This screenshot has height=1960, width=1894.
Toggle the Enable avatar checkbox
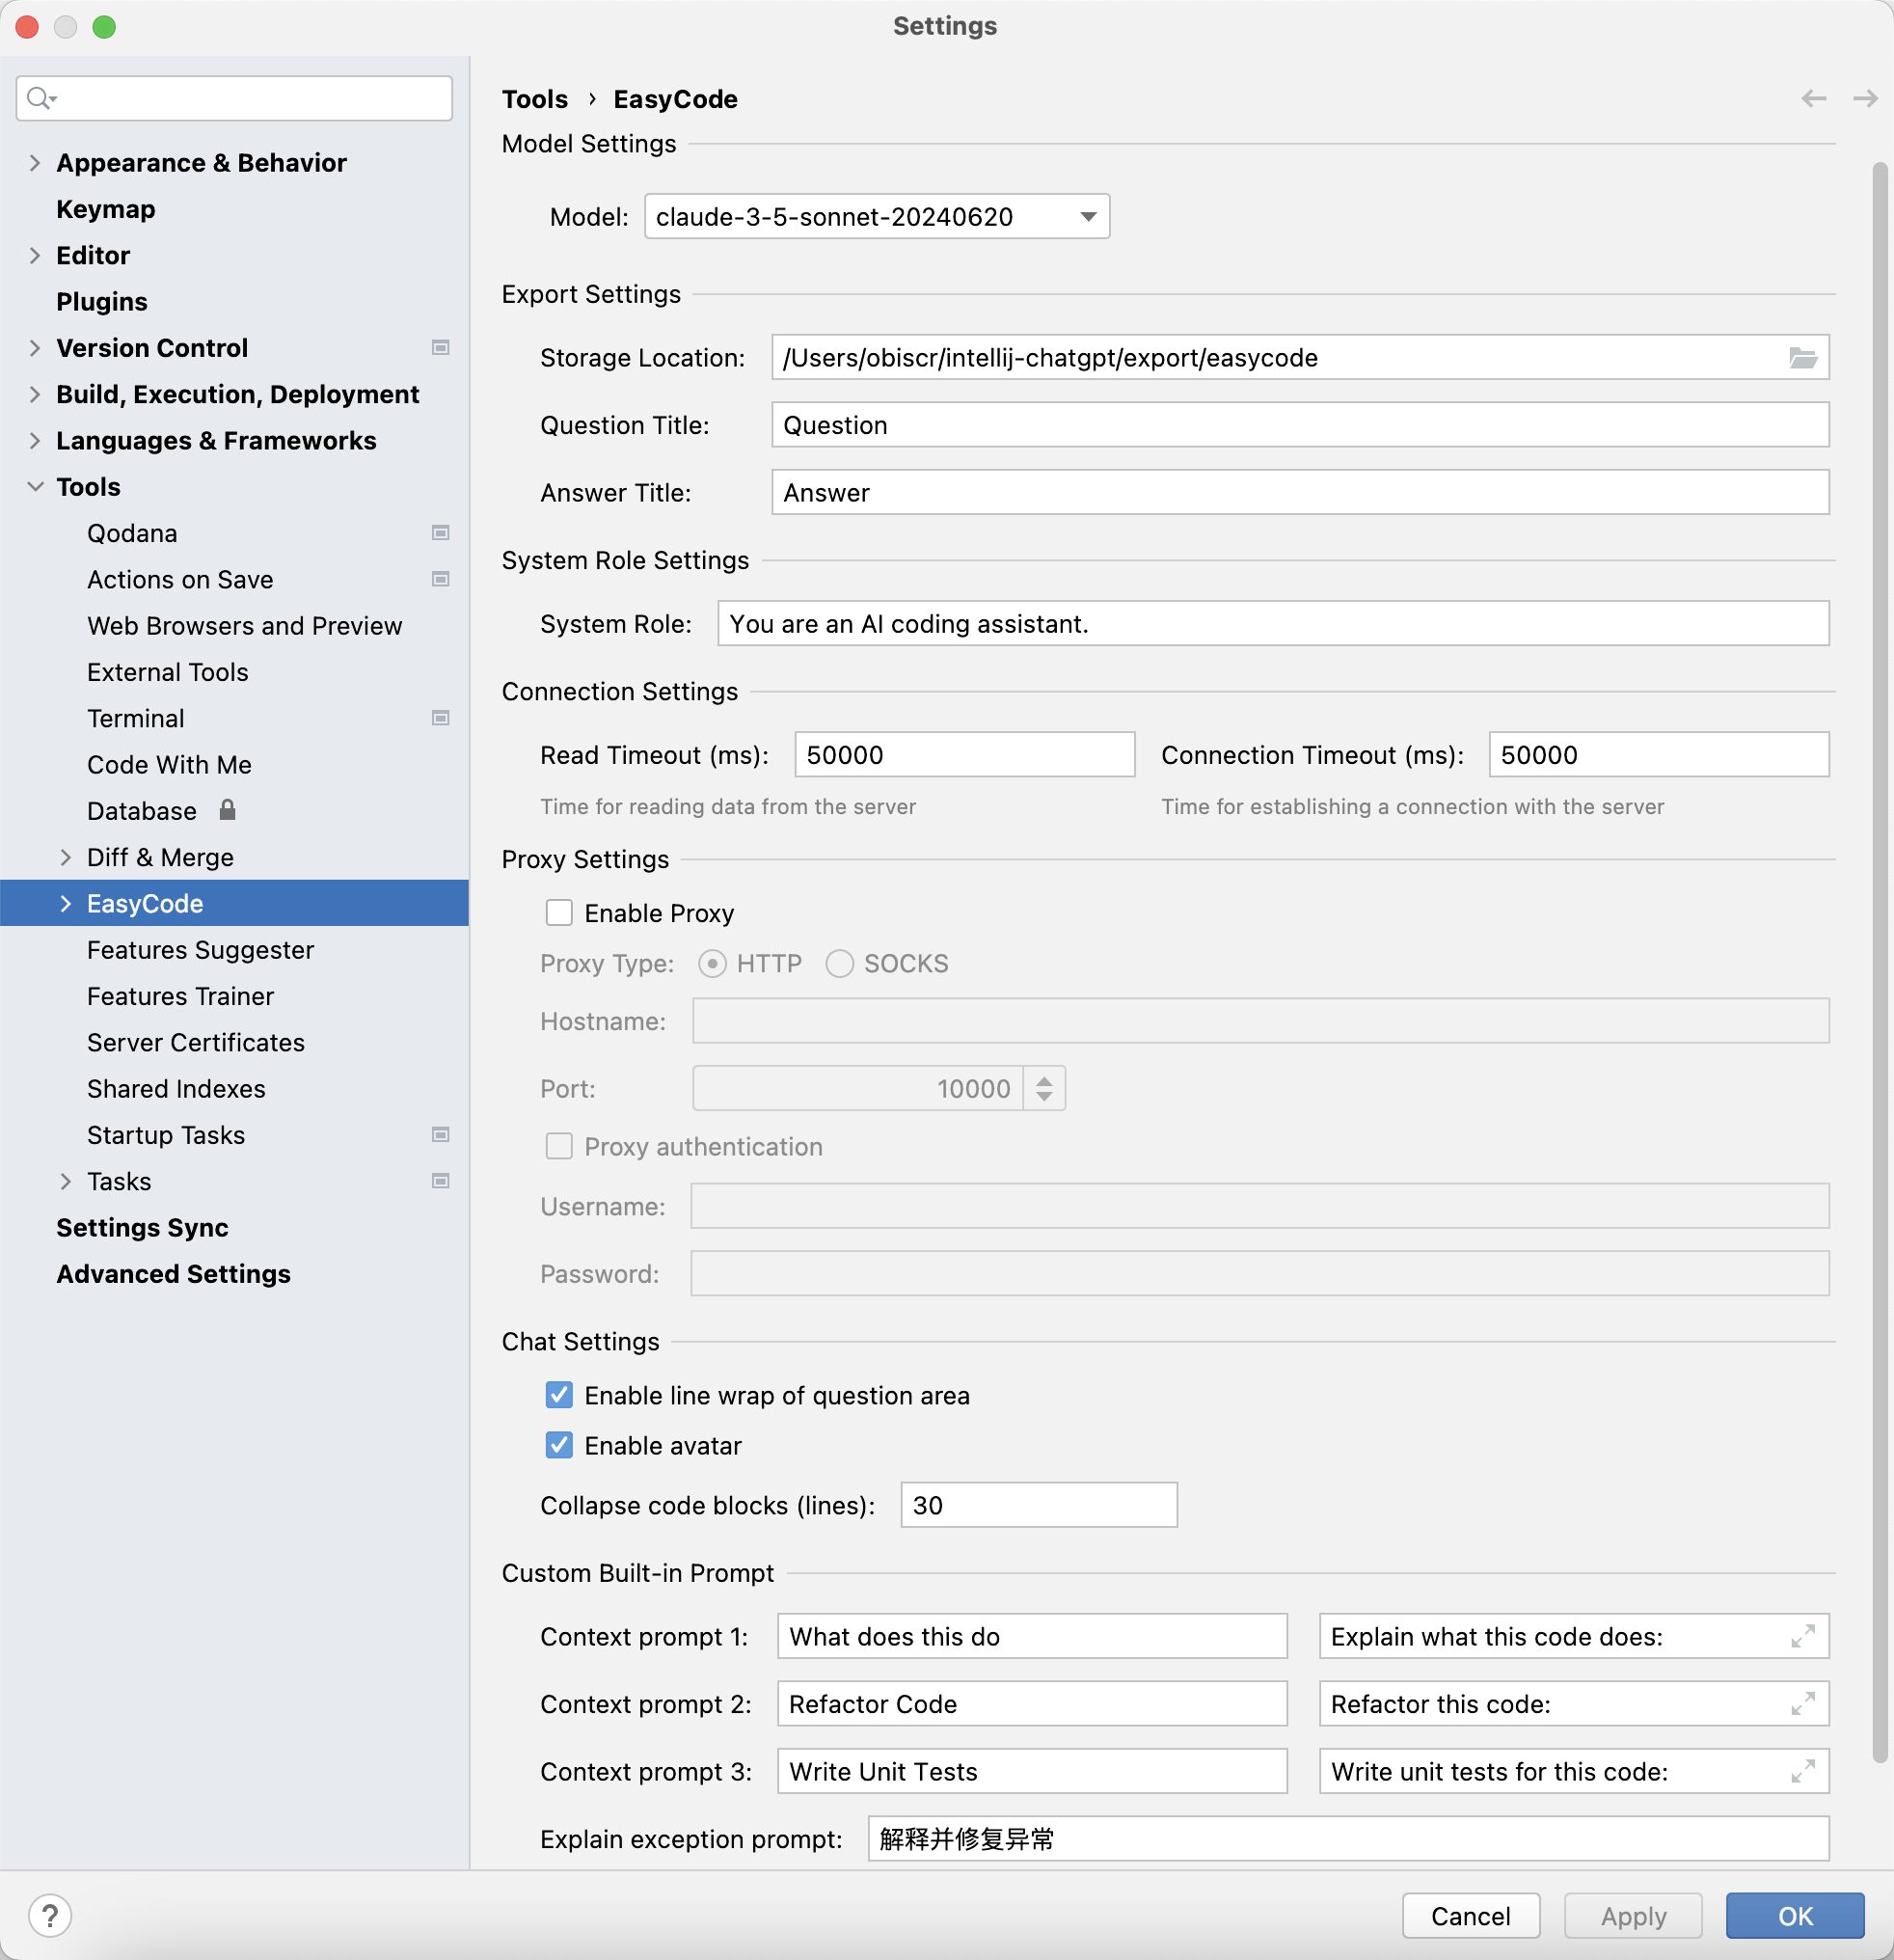pyautogui.click(x=559, y=1446)
